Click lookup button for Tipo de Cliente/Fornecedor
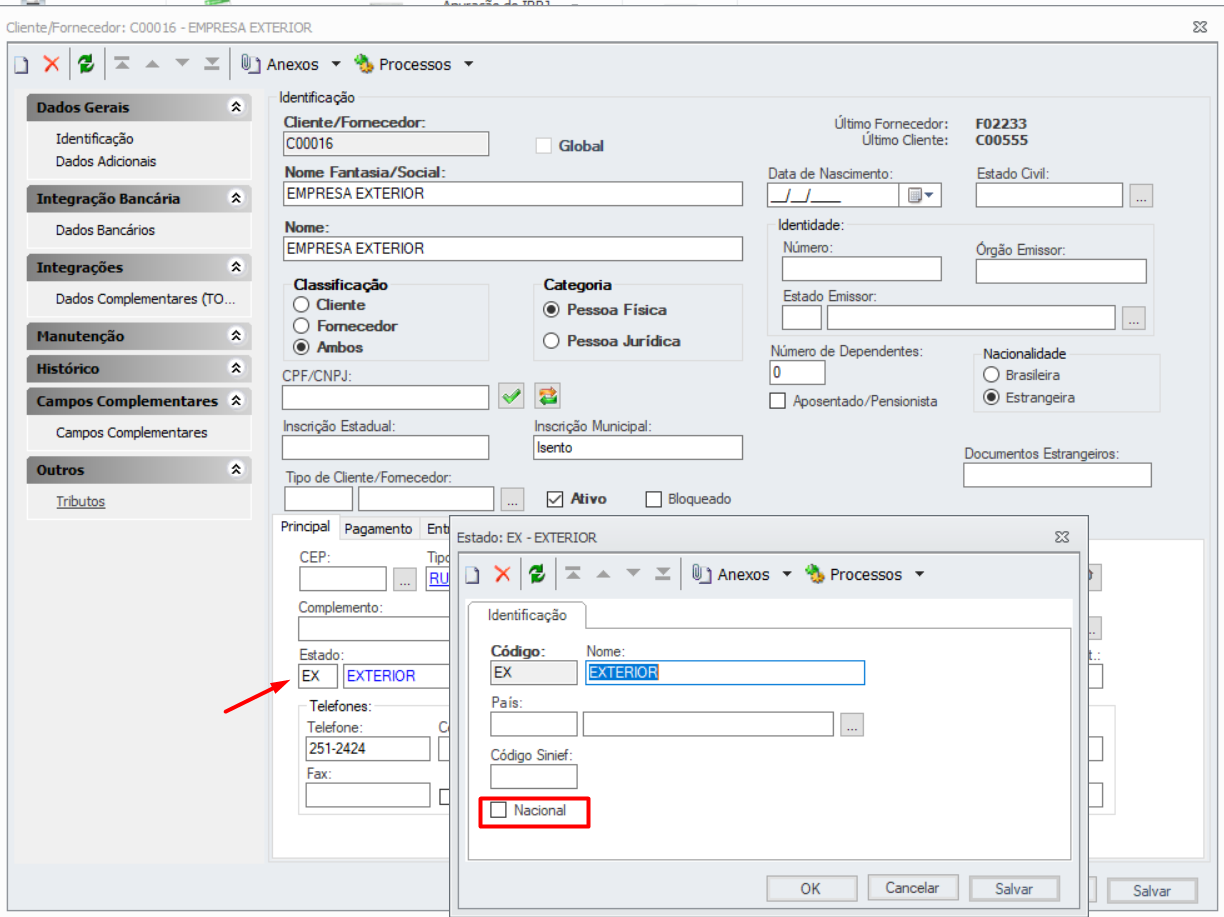This screenshot has width=1224, height=917. click(512, 498)
